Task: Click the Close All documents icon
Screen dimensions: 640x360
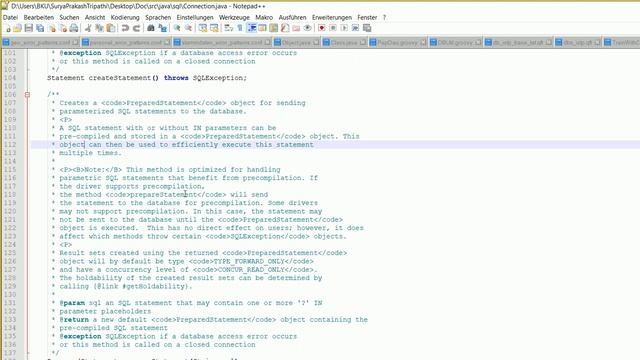Action: point(63,28)
